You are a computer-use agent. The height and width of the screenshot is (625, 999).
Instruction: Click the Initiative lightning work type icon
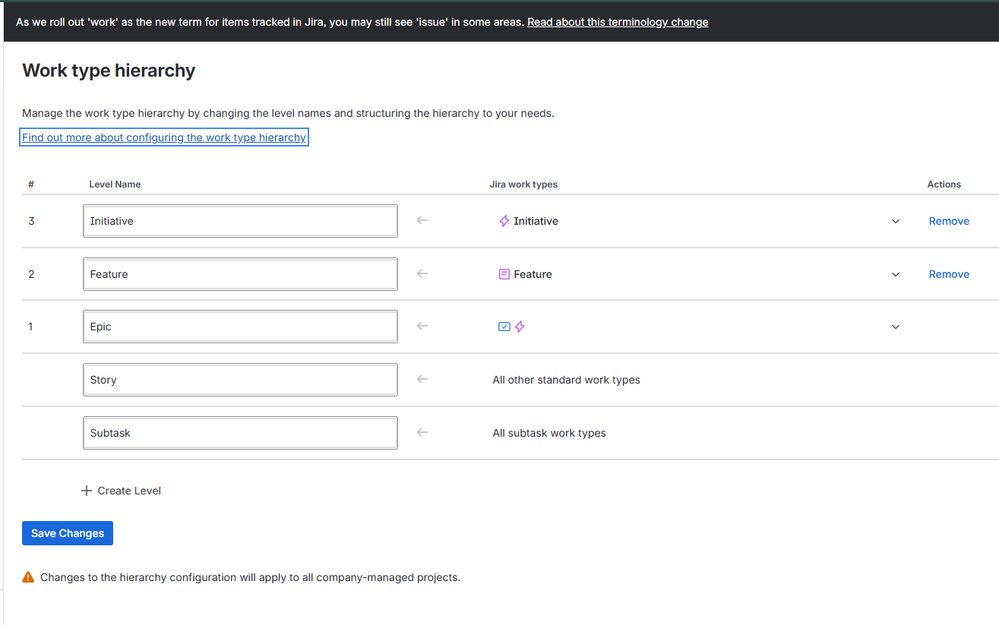tap(504, 221)
